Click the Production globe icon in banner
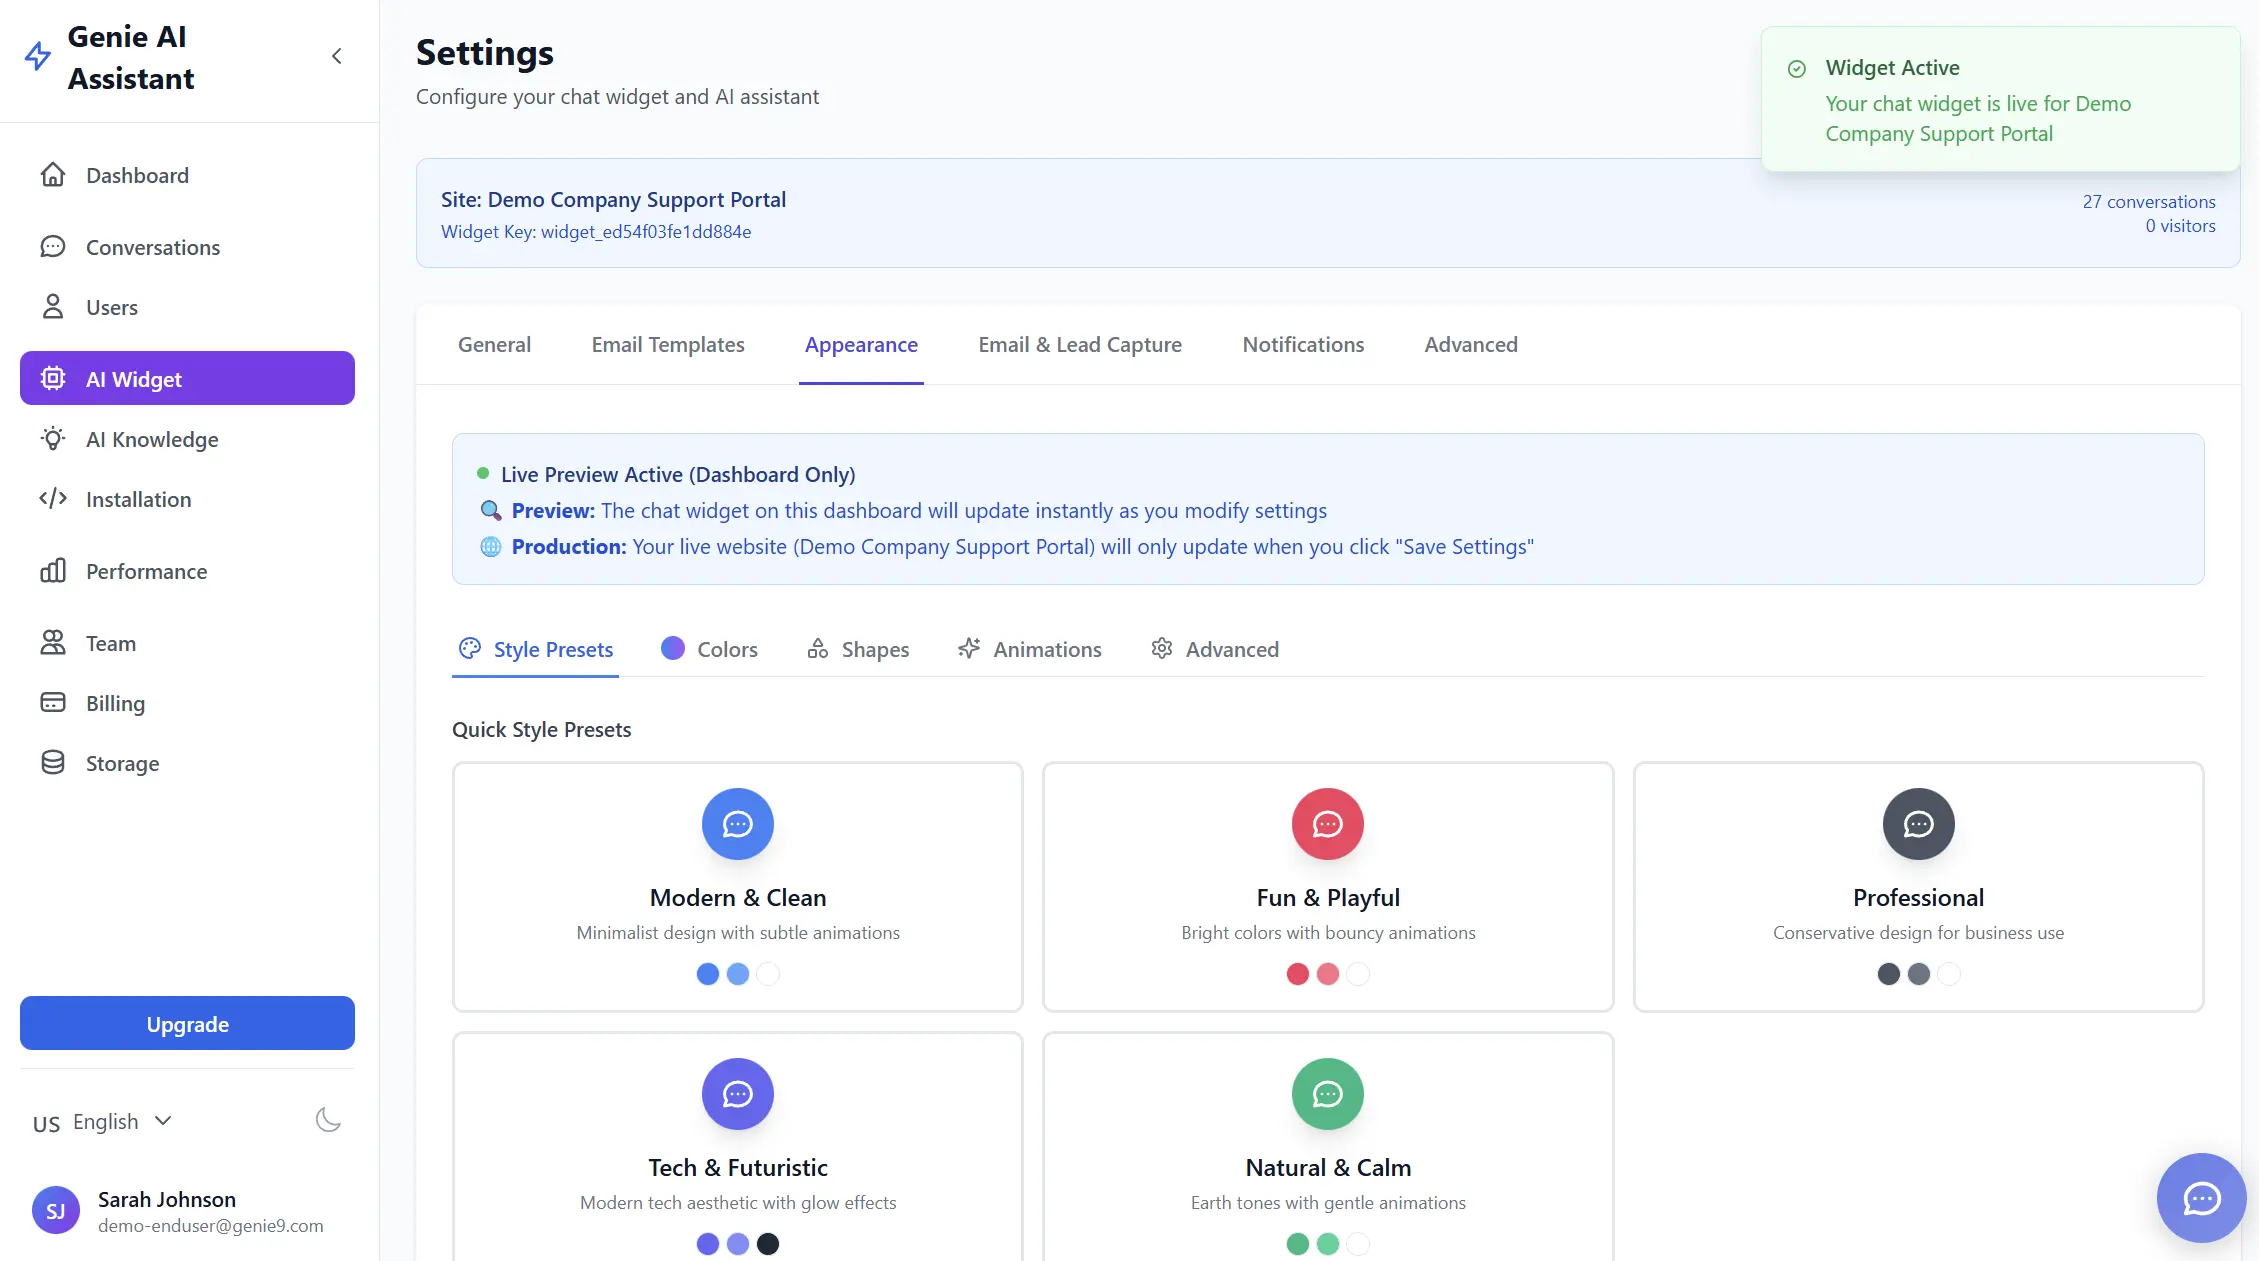Image resolution: width=2259 pixels, height=1261 pixels. click(x=490, y=546)
